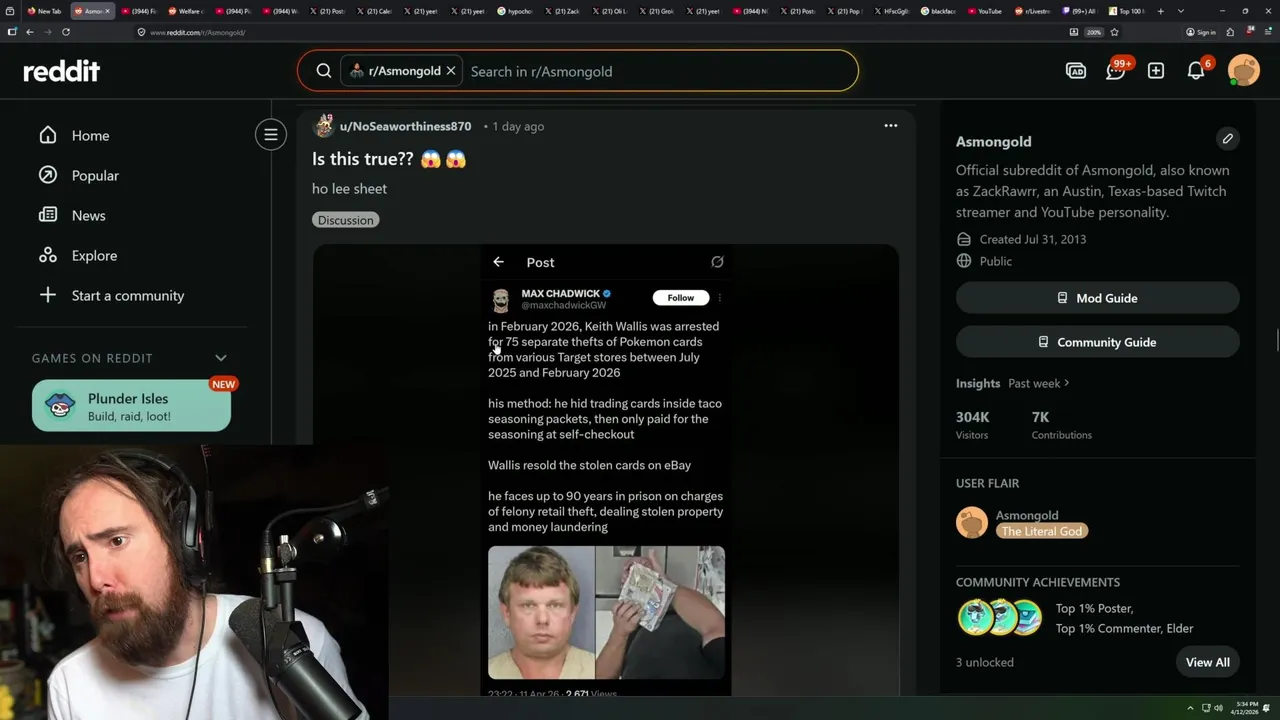Screen dimensions: 1280x720
Task: Switch to YouTube tab
Action: click(x=984, y=11)
